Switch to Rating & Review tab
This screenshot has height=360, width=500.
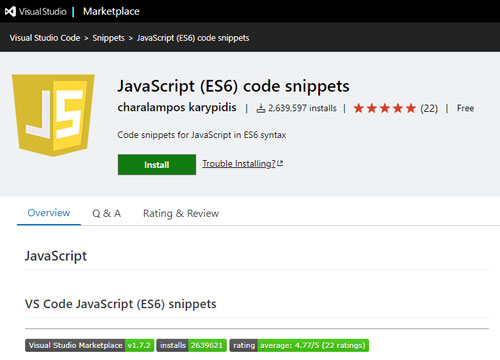pos(181,213)
